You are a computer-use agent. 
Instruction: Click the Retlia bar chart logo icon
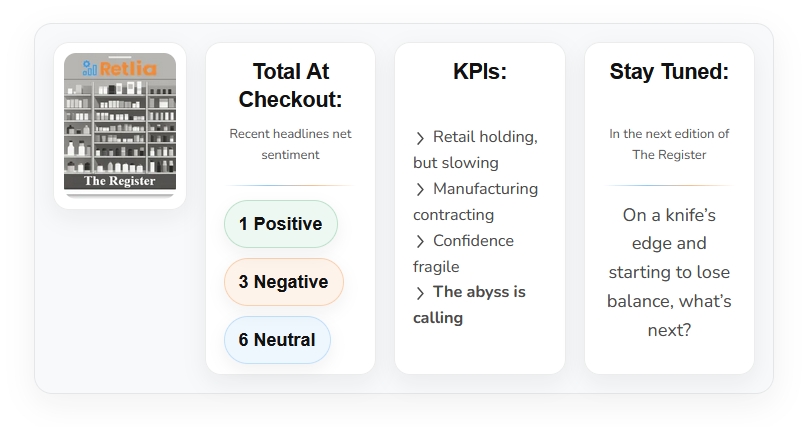click(x=89, y=68)
